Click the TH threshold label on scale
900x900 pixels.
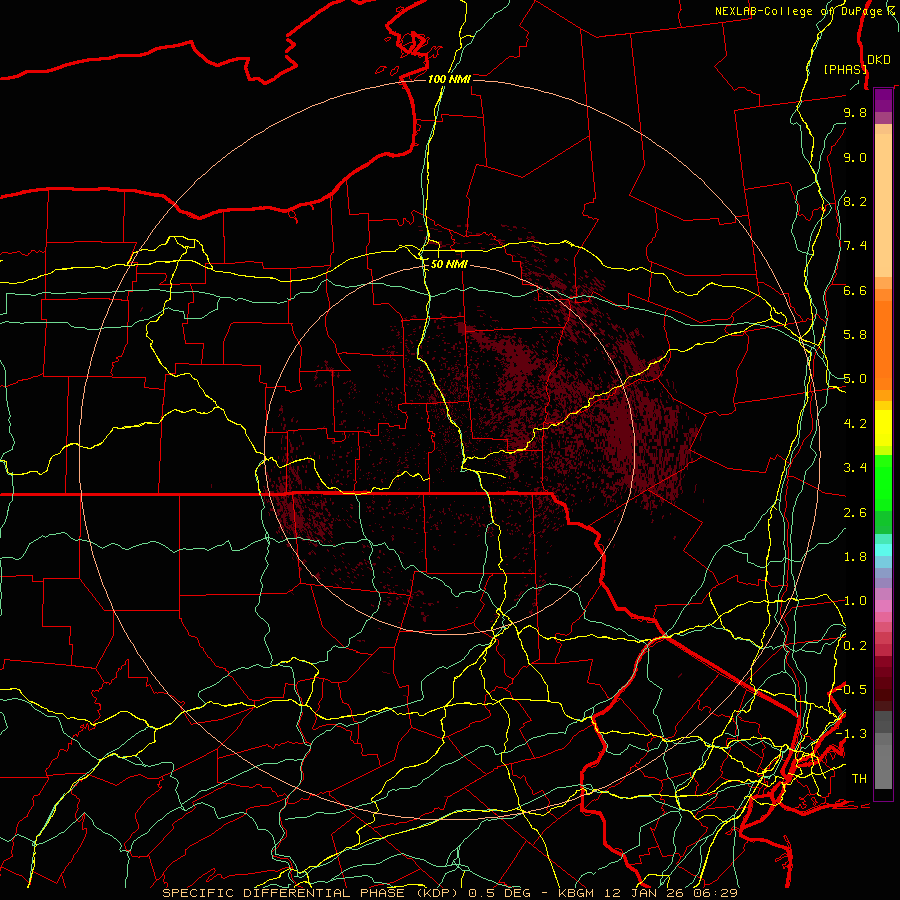859,779
